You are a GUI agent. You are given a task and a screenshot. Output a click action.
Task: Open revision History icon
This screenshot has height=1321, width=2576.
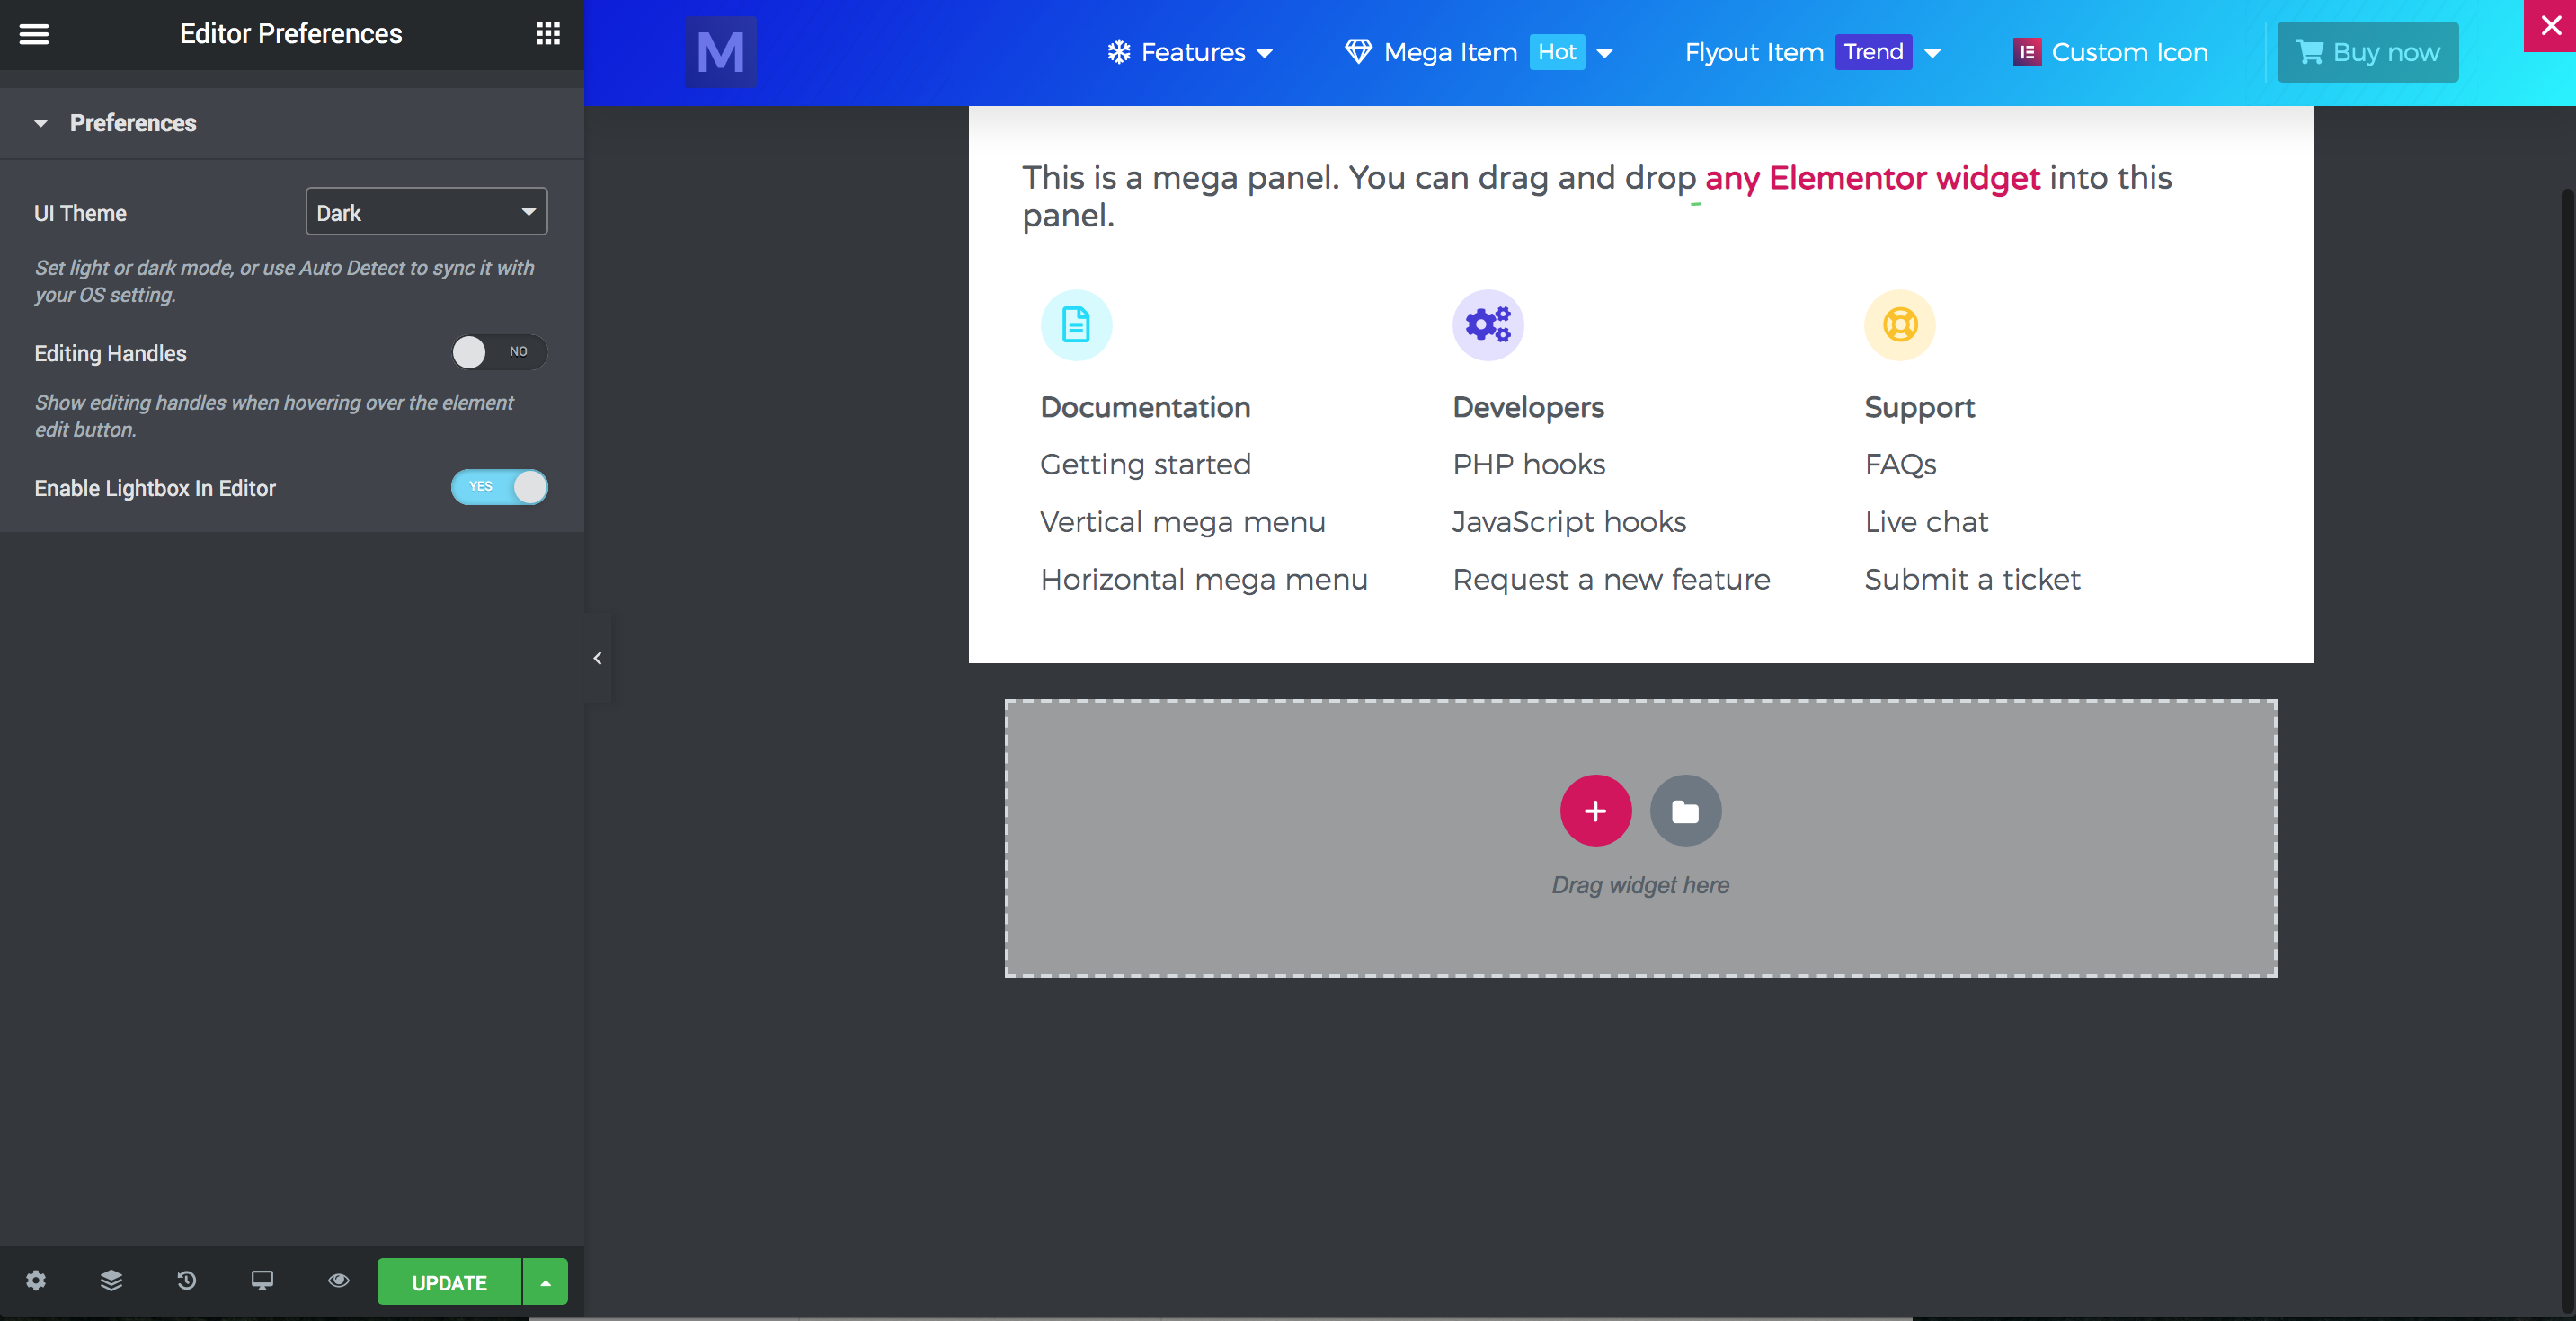click(186, 1281)
